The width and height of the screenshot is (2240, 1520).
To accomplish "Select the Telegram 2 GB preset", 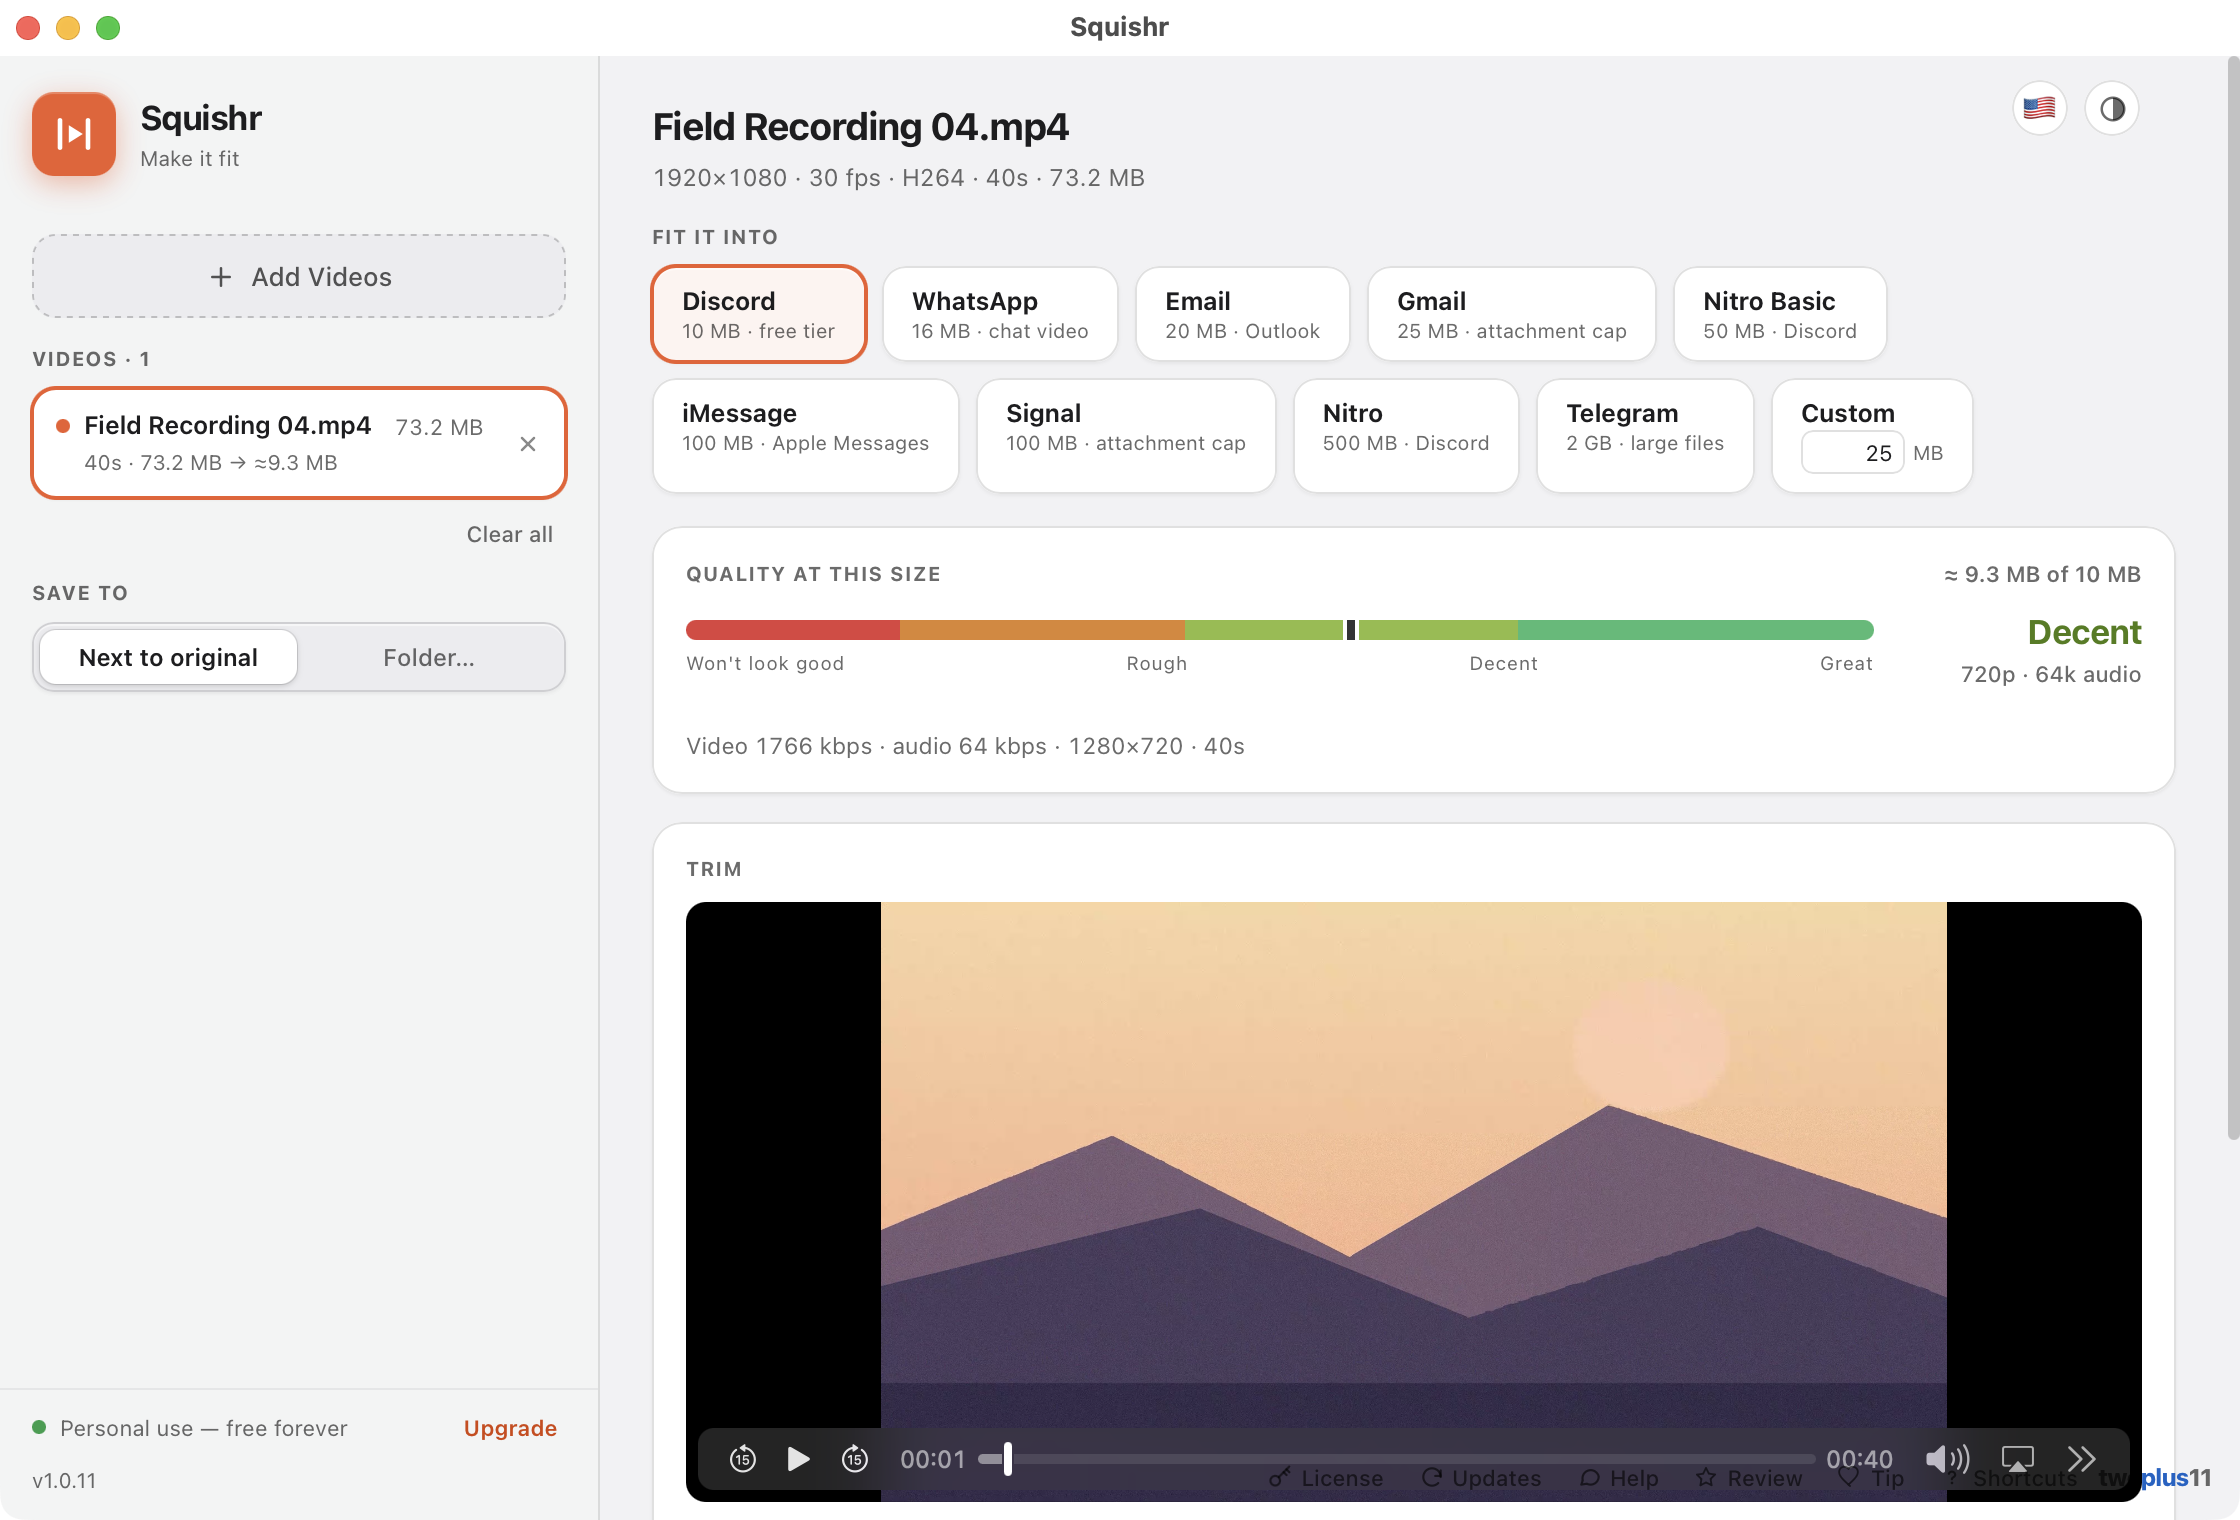I will point(1645,436).
